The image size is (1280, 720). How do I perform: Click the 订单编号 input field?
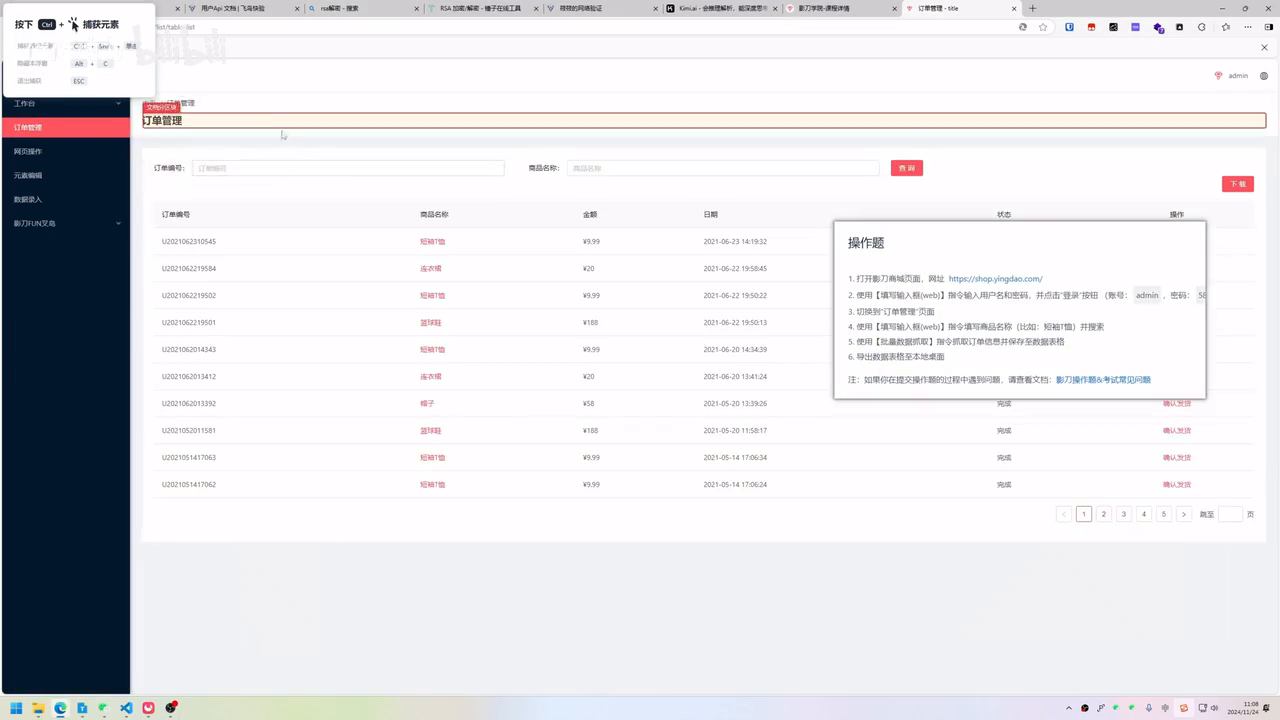click(x=348, y=168)
